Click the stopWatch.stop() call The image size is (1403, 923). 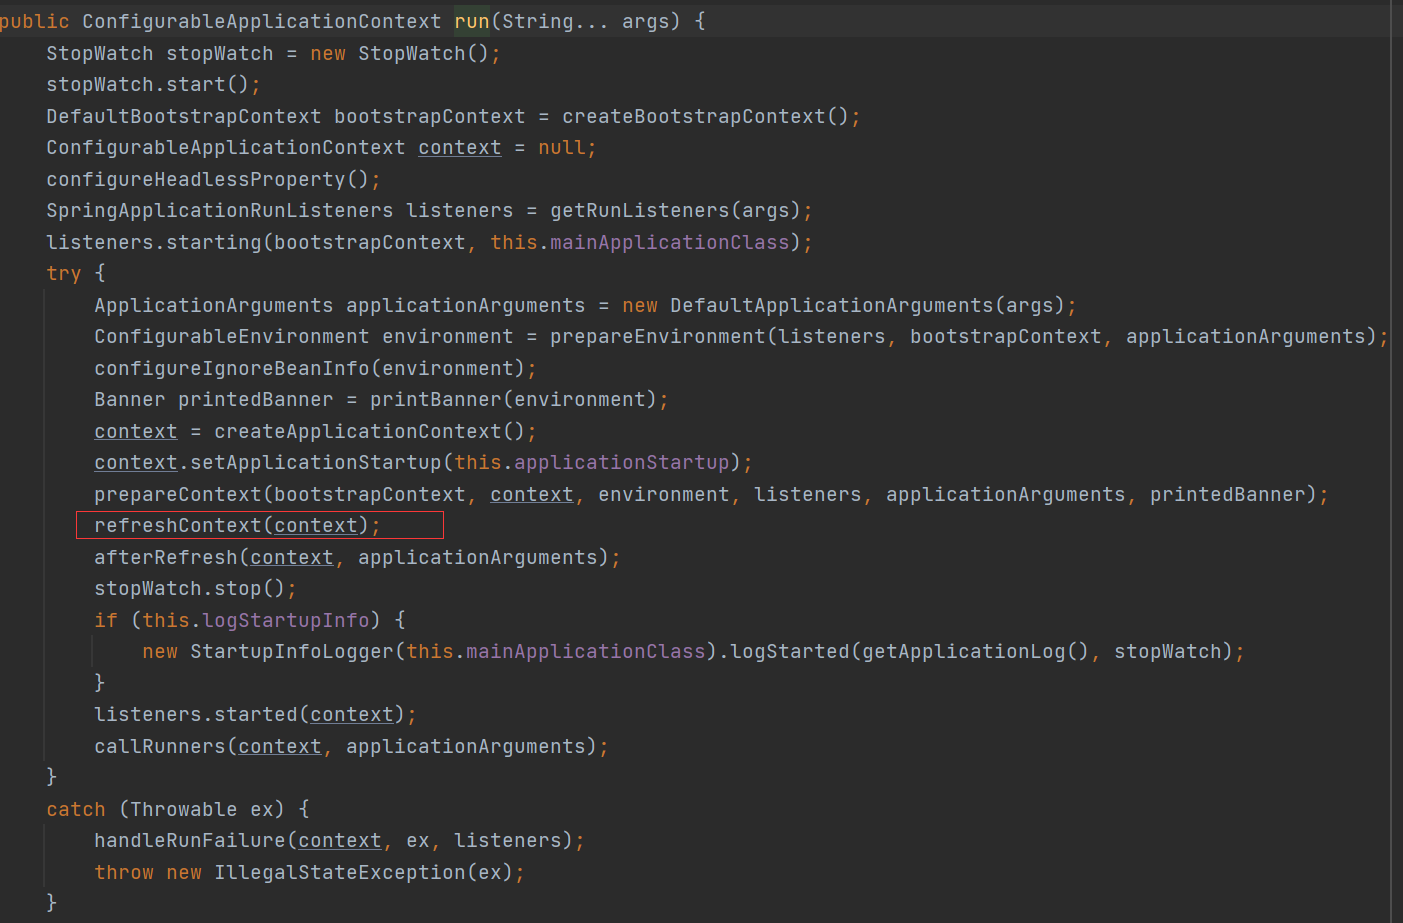tap(189, 588)
